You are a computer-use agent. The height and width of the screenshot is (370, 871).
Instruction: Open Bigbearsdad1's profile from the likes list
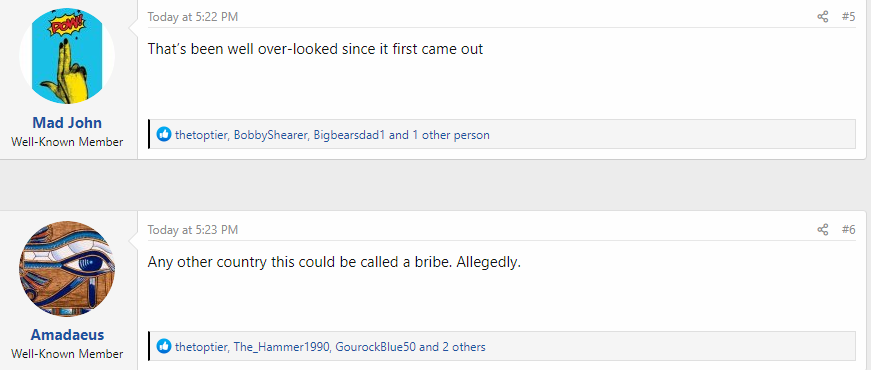coord(349,135)
